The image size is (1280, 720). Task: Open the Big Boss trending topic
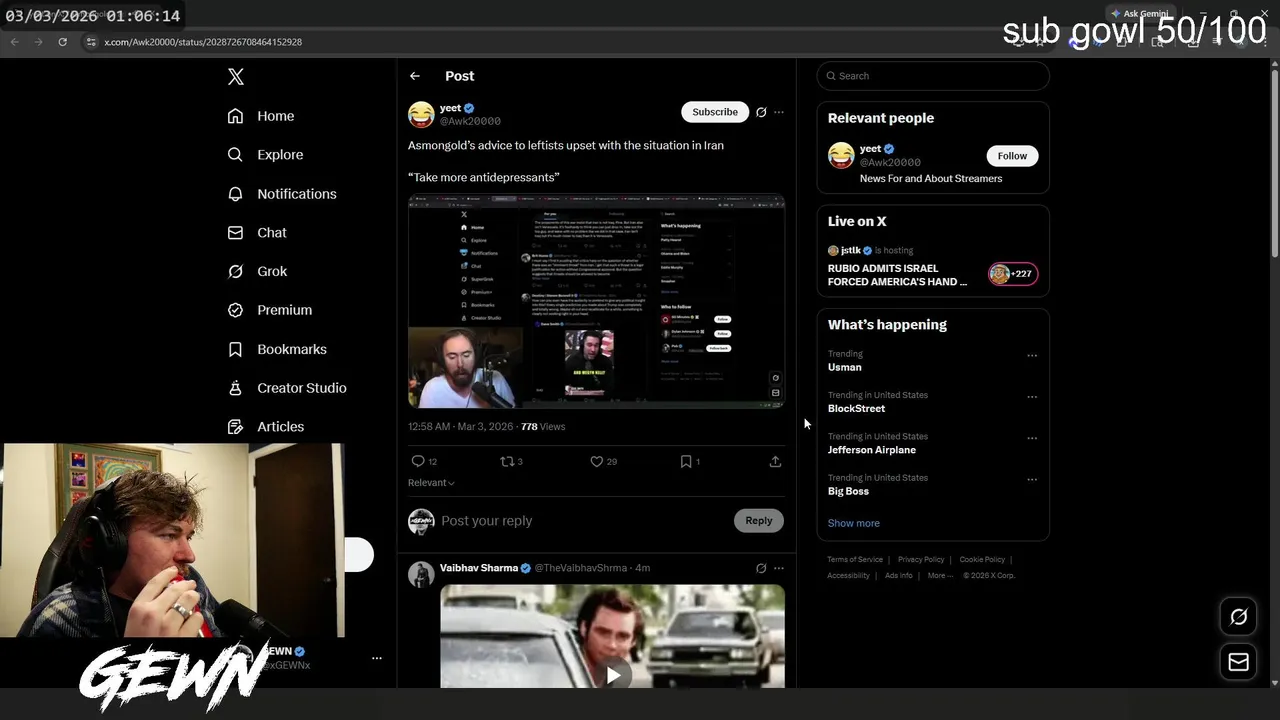(848, 491)
